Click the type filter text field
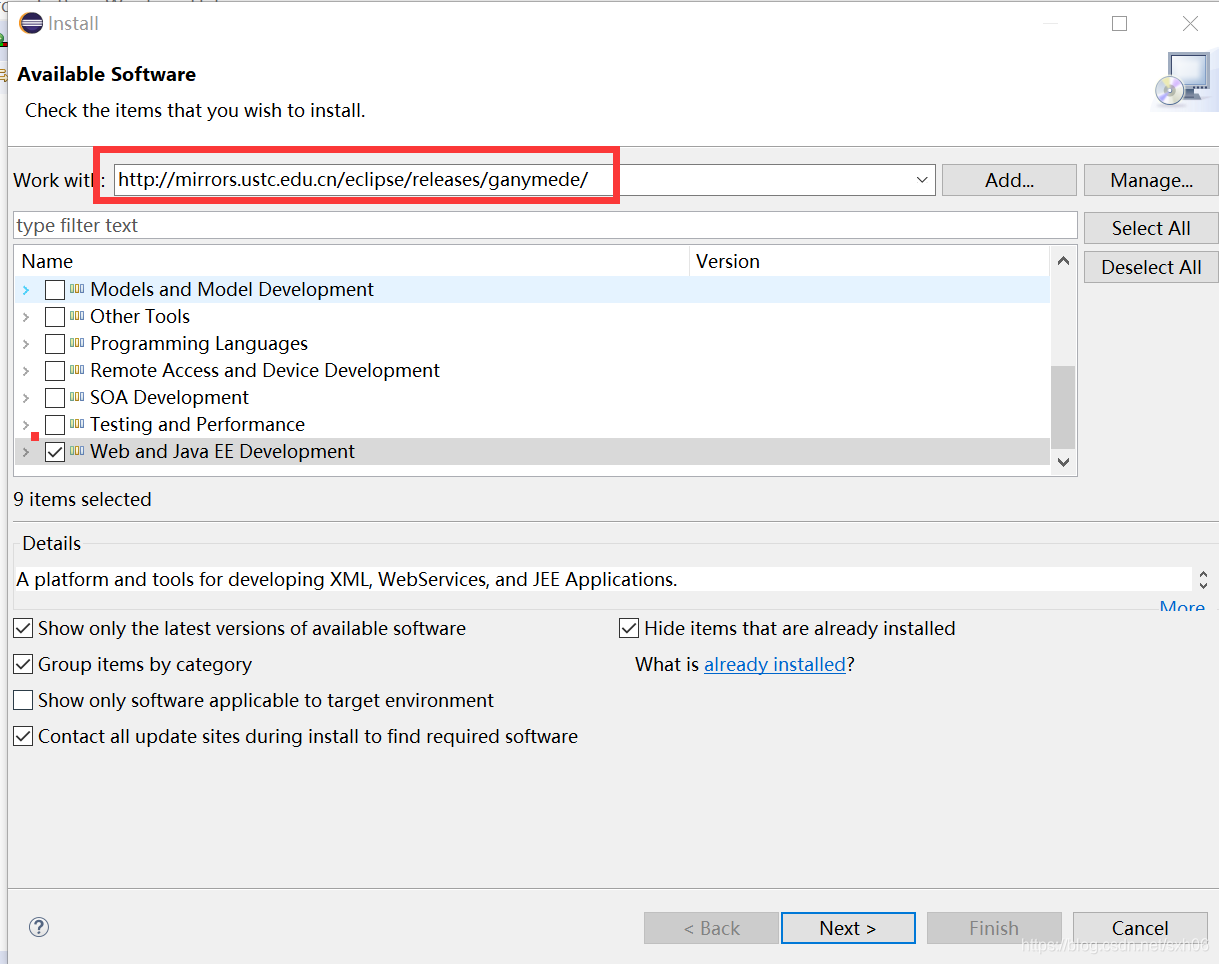The image size is (1219, 964). [x=545, y=225]
